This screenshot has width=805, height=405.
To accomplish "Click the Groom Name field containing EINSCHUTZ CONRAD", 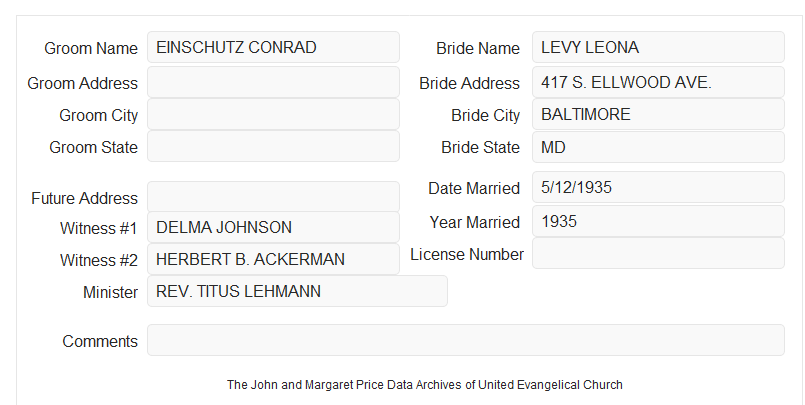I will tap(273, 47).
